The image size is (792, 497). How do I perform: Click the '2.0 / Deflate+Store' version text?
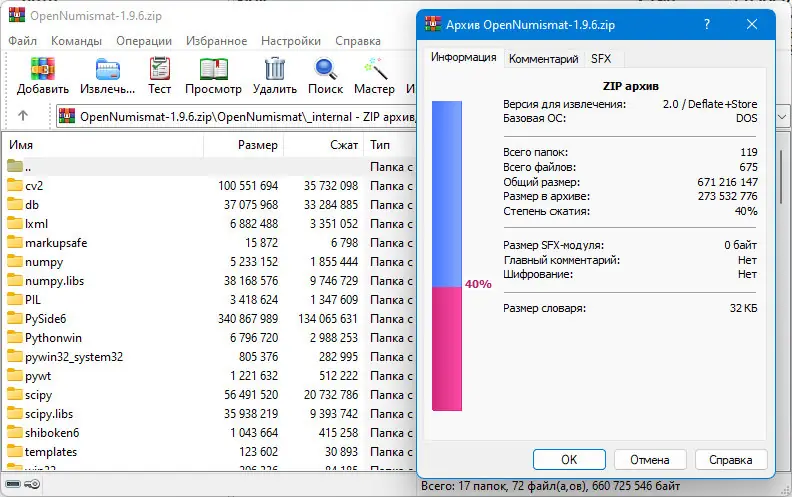click(710, 104)
